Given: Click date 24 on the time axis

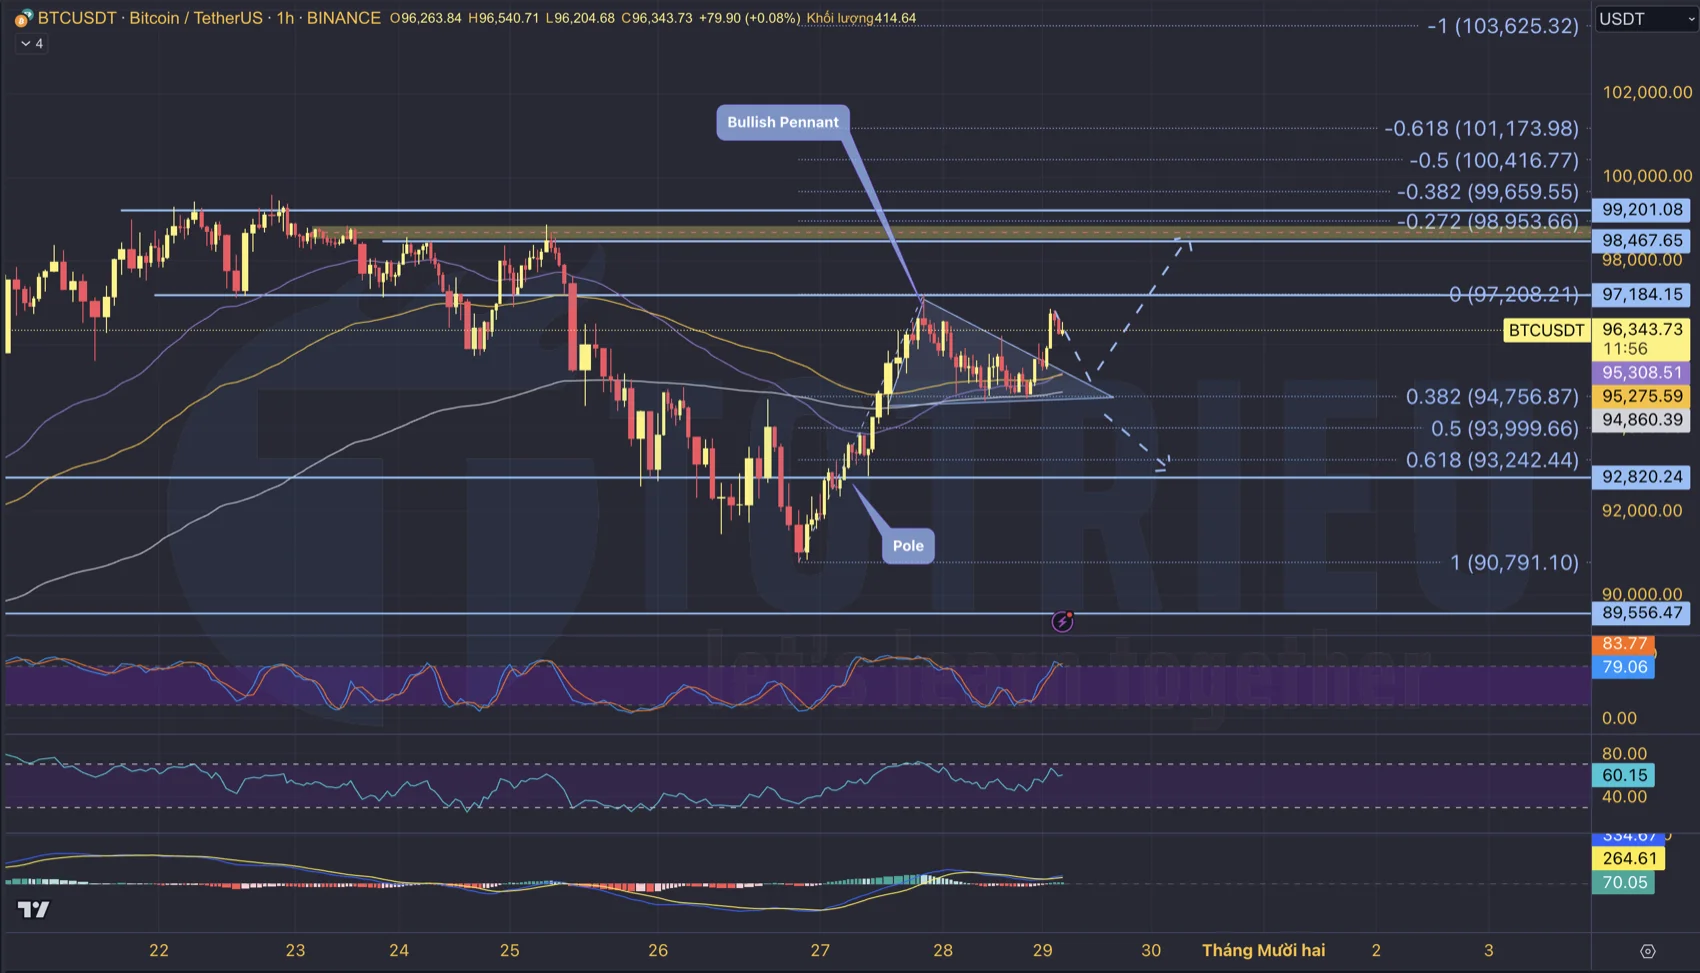Looking at the screenshot, I should [399, 950].
